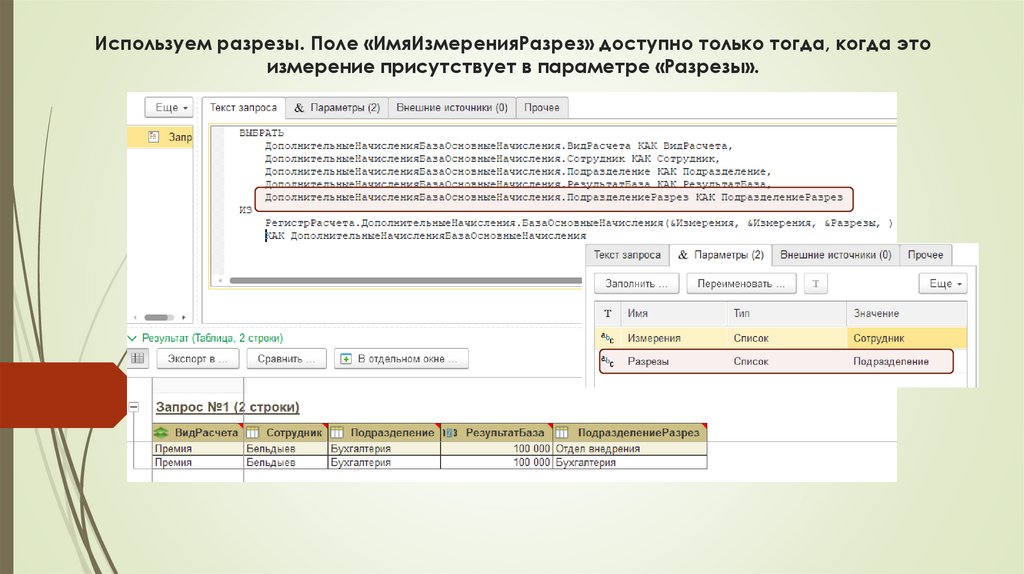Collapse the Результат section chevron
The image size is (1024, 574).
tap(133, 339)
